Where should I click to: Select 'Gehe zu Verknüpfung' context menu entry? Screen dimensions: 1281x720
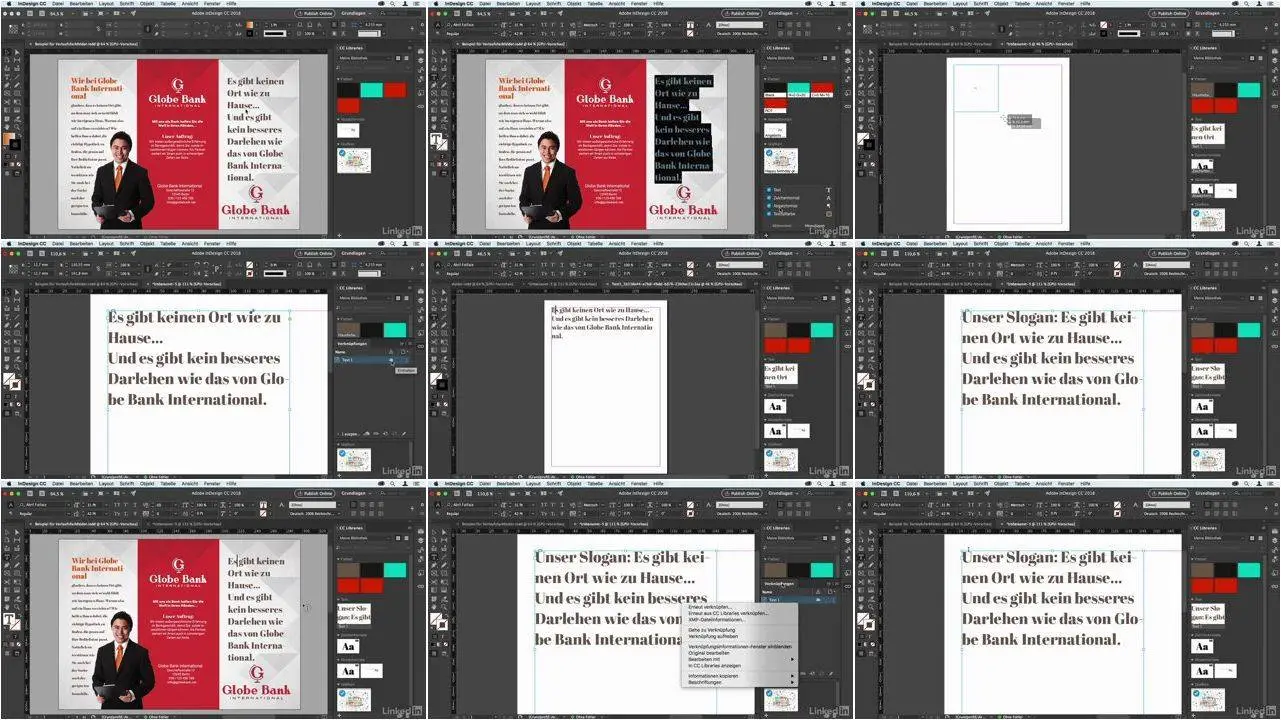pos(712,630)
